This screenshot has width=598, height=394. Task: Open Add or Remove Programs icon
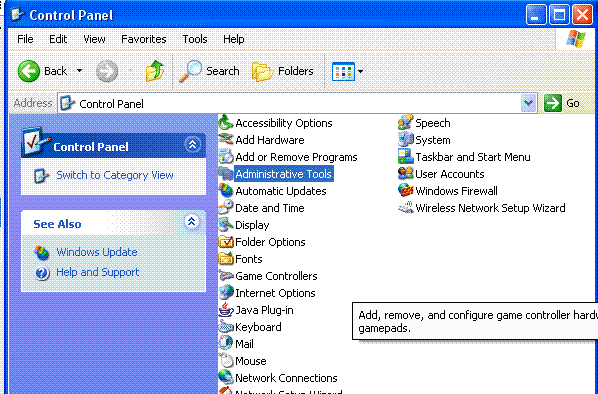pyautogui.click(x=226, y=157)
